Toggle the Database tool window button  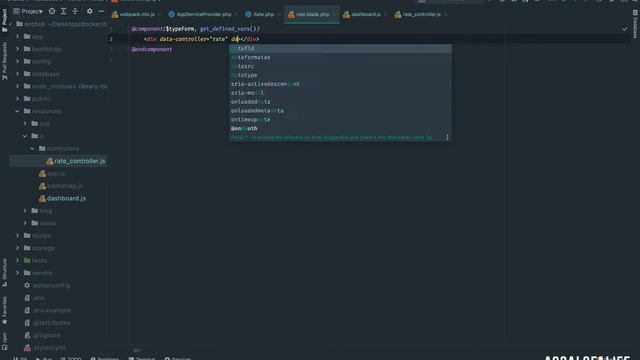[635, 24]
